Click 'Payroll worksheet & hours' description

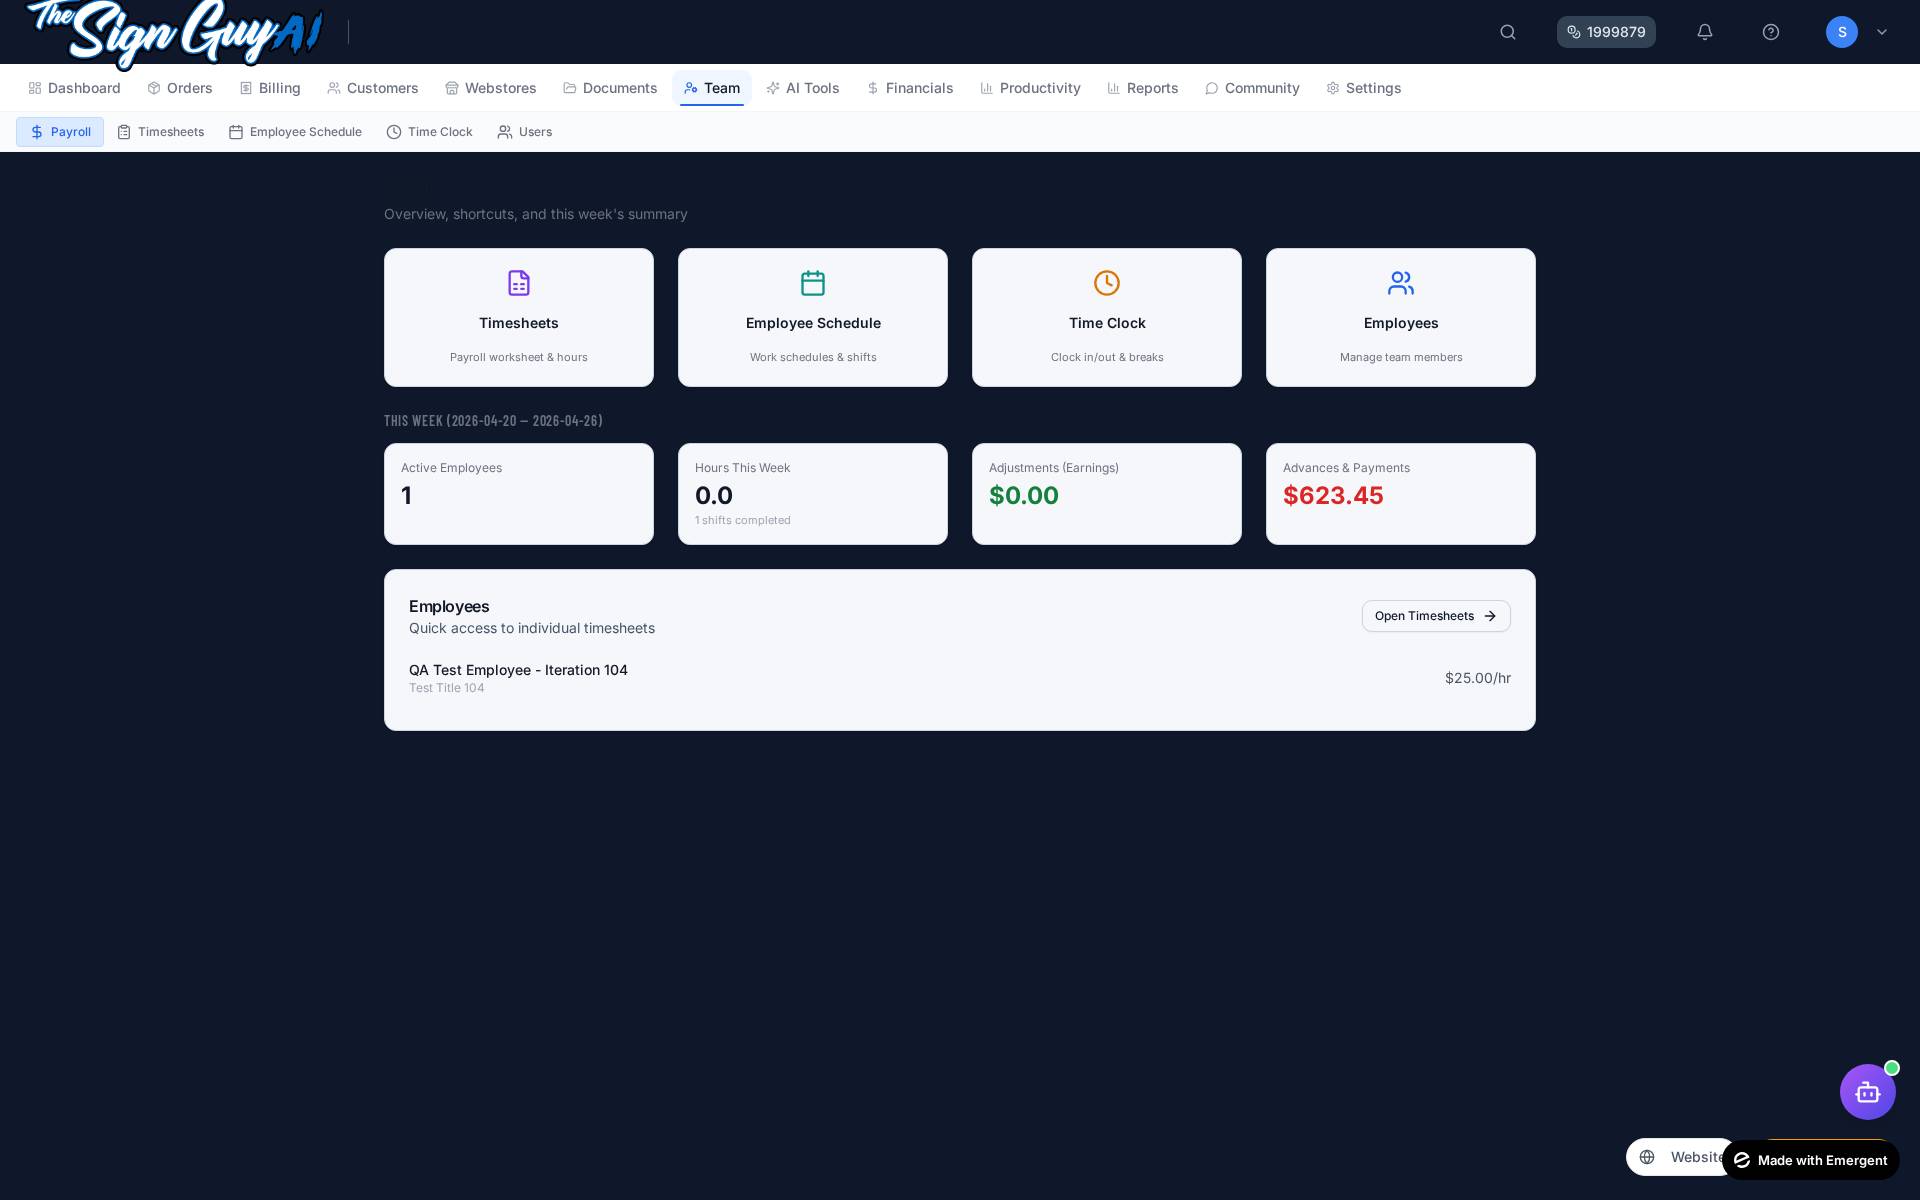519,357
